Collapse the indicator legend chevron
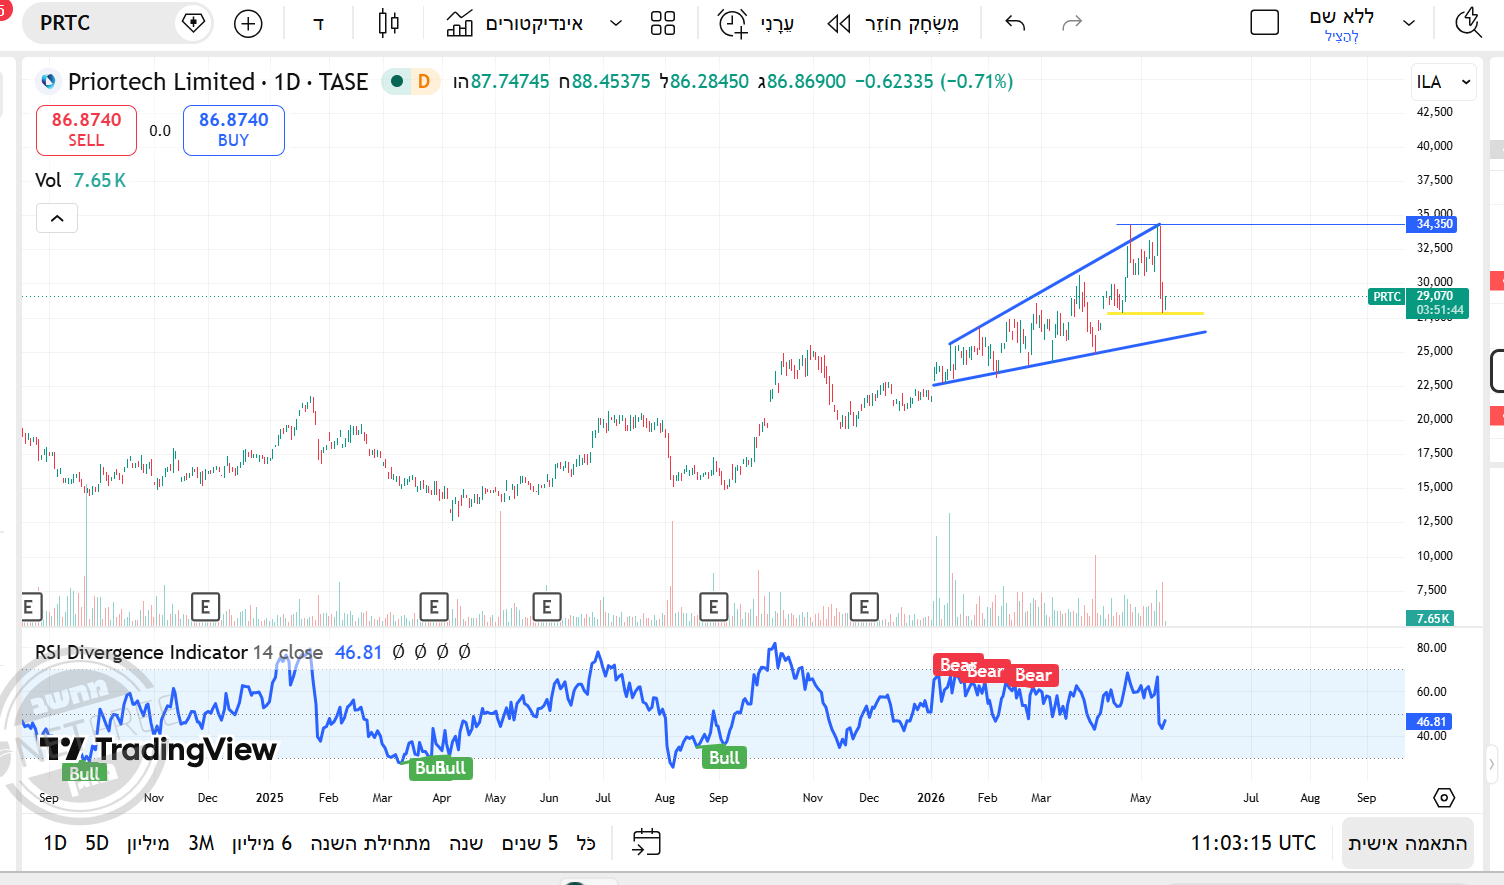The image size is (1504, 885). (57, 218)
